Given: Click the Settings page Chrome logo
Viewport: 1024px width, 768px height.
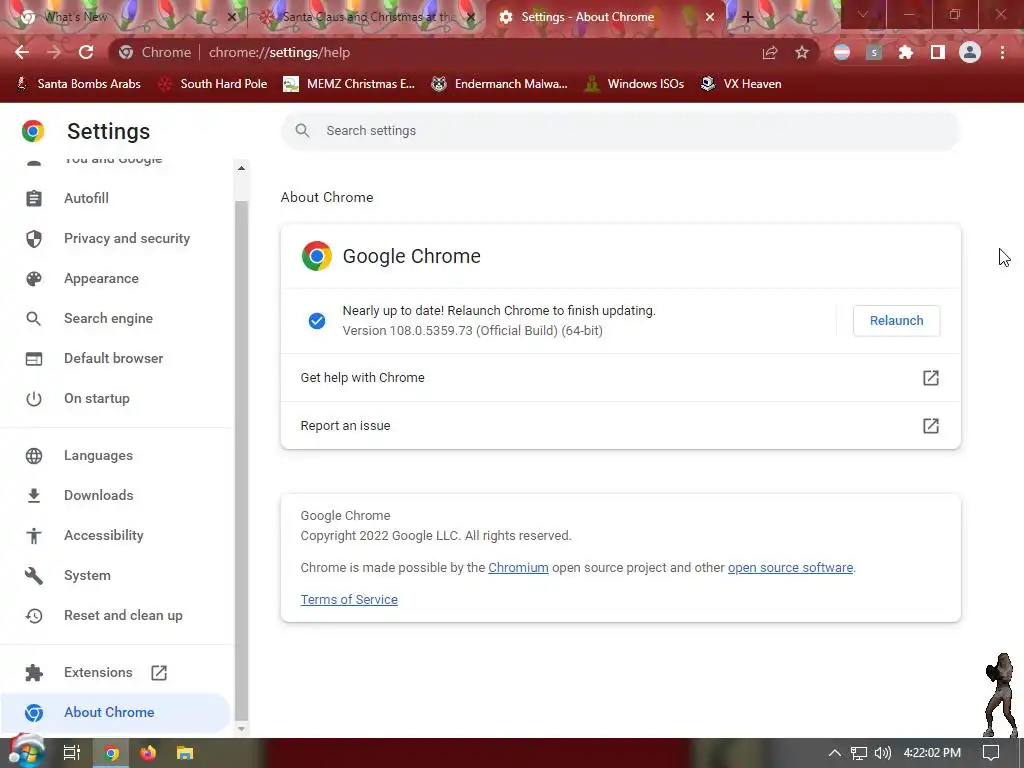Looking at the screenshot, I should (33, 131).
